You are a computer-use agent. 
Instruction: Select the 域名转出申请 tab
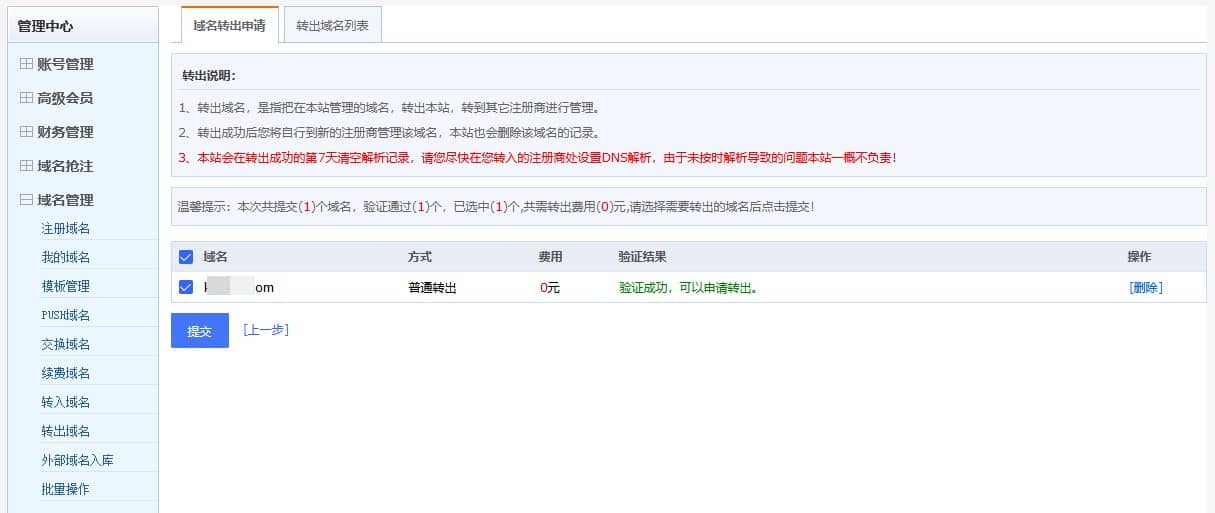(x=229, y=26)
